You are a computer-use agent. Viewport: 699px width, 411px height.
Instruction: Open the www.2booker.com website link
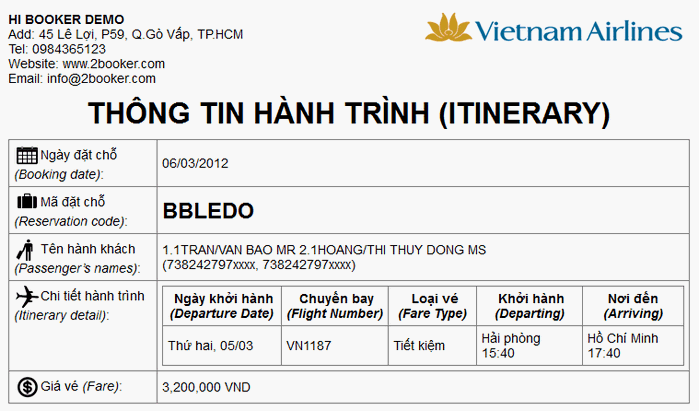114,64
